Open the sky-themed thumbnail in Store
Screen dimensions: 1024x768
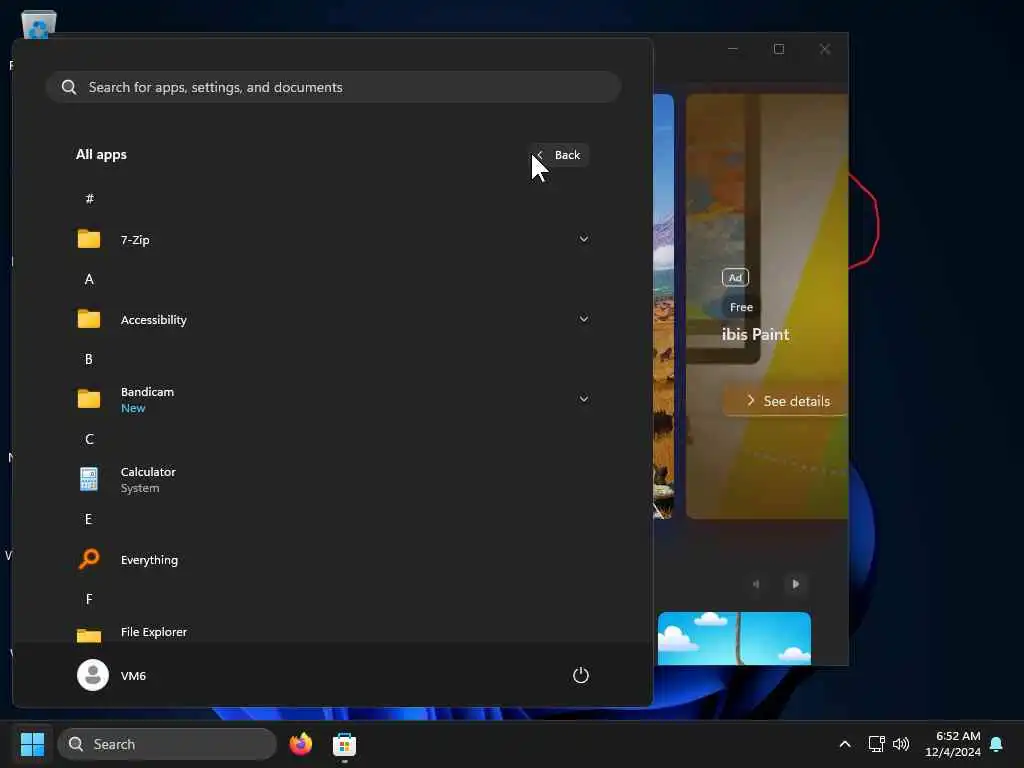[x=734, y=638]
